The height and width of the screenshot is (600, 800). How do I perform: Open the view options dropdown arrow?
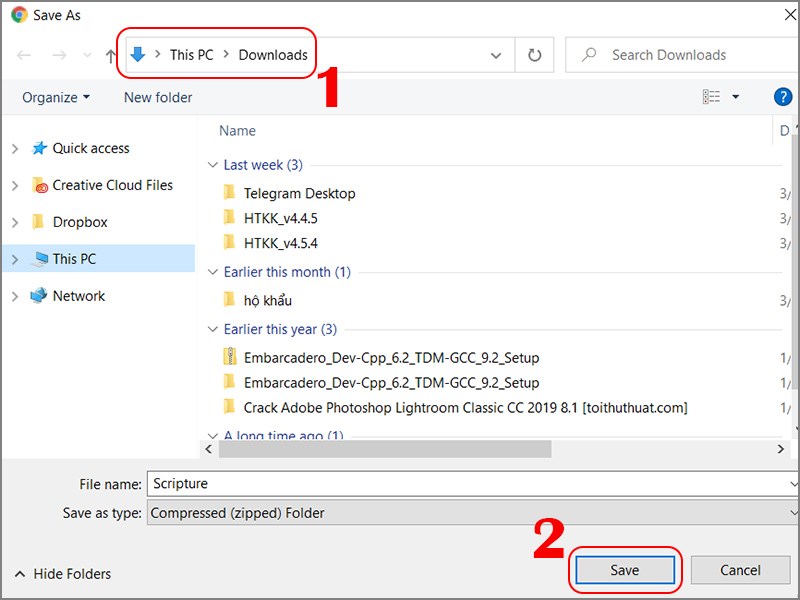click(x=736, y=96)
